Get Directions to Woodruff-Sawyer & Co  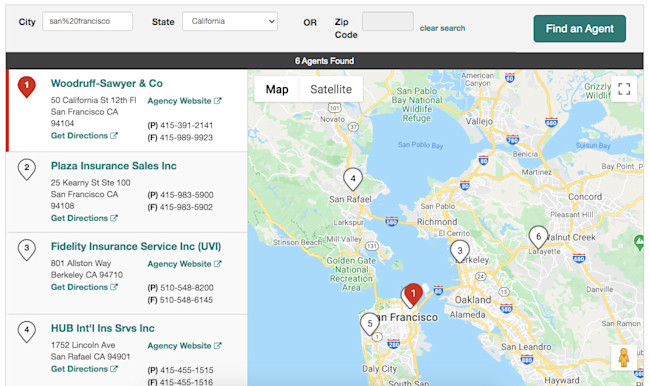pos(84,136)
